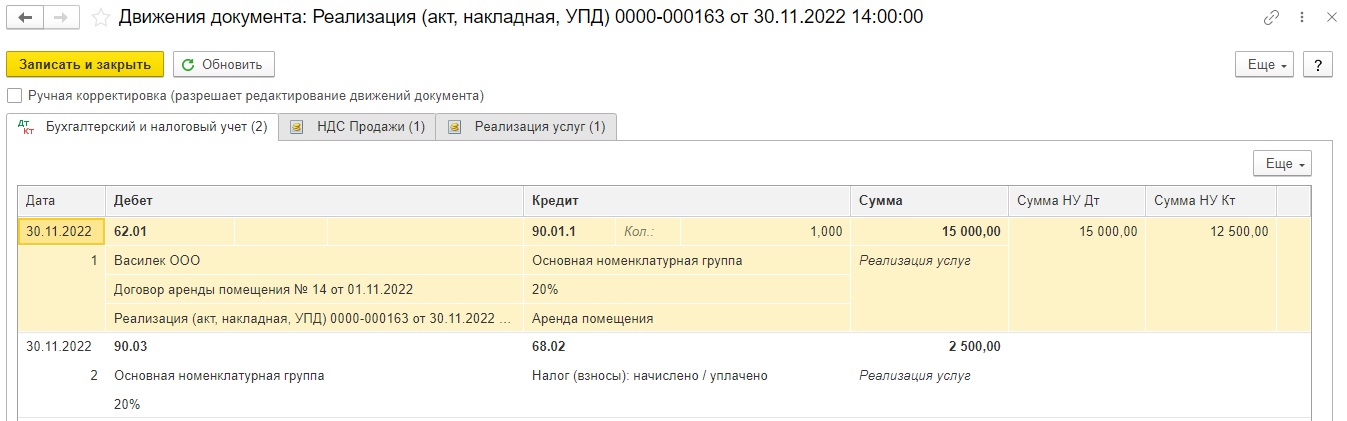1347x421 pixels.
Task: Switch to НДС Продажи (1) tab
Action: [357, 127]
